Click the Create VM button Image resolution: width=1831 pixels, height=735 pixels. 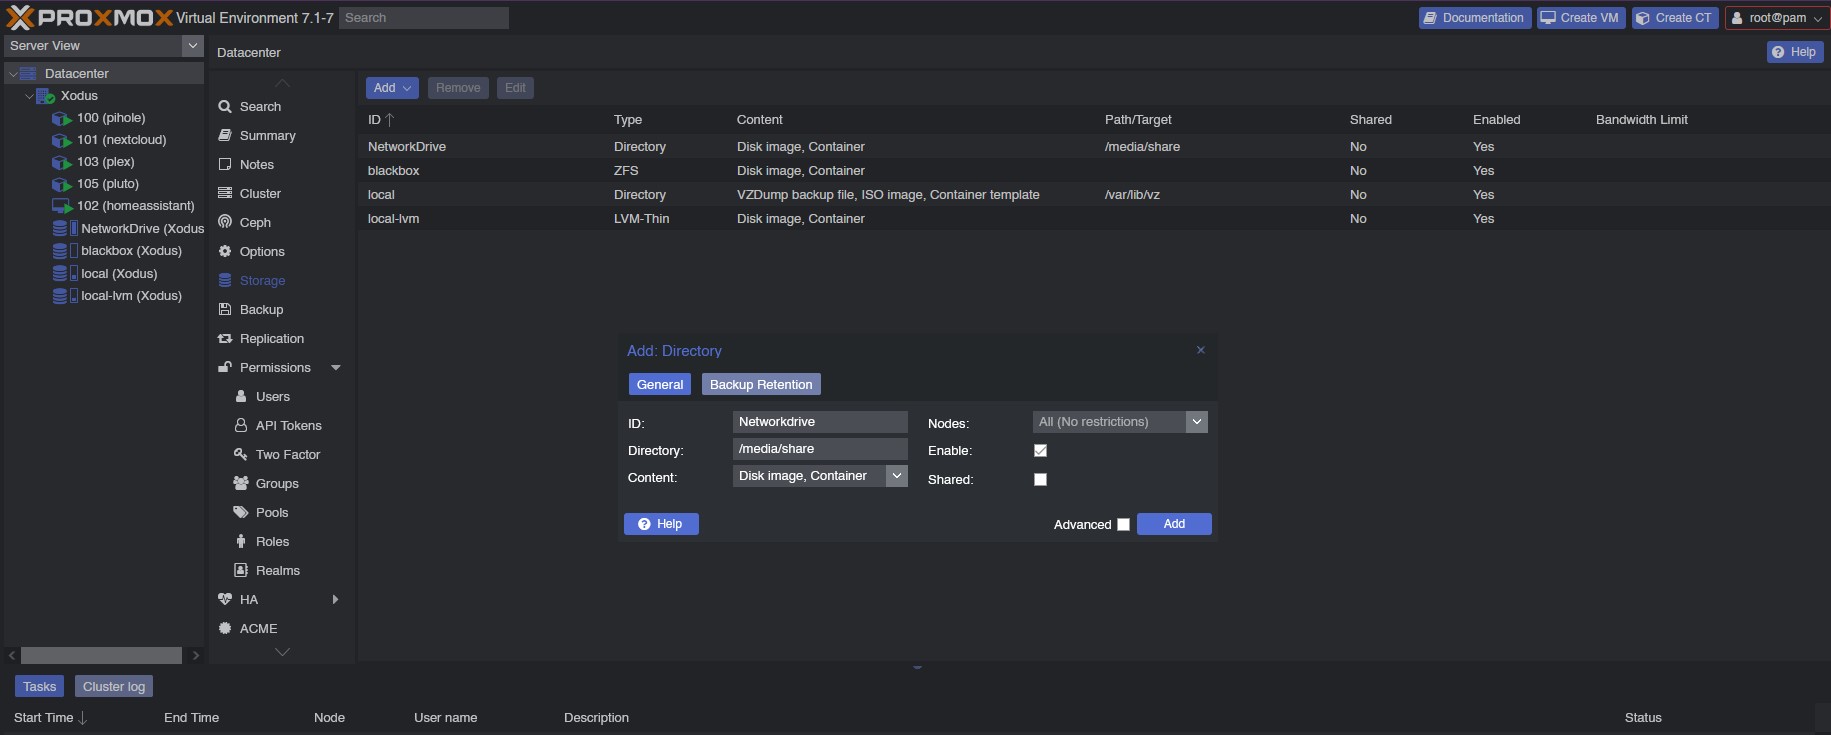(1579, 18)
